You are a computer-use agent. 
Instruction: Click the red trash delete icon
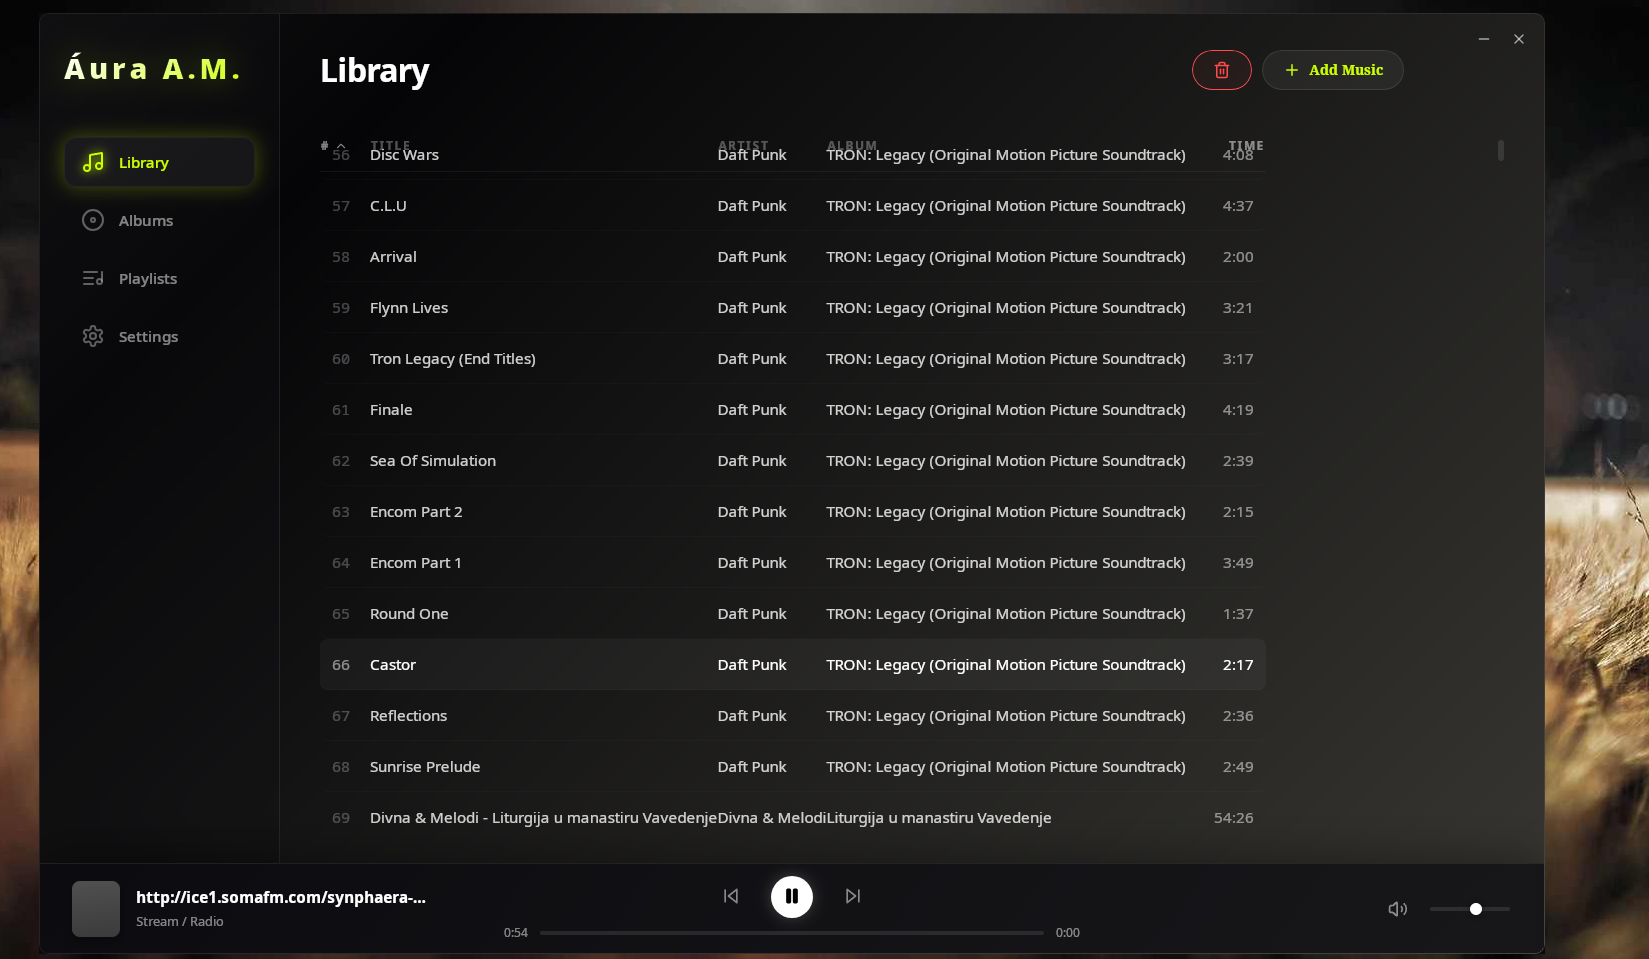[1221, 70]
